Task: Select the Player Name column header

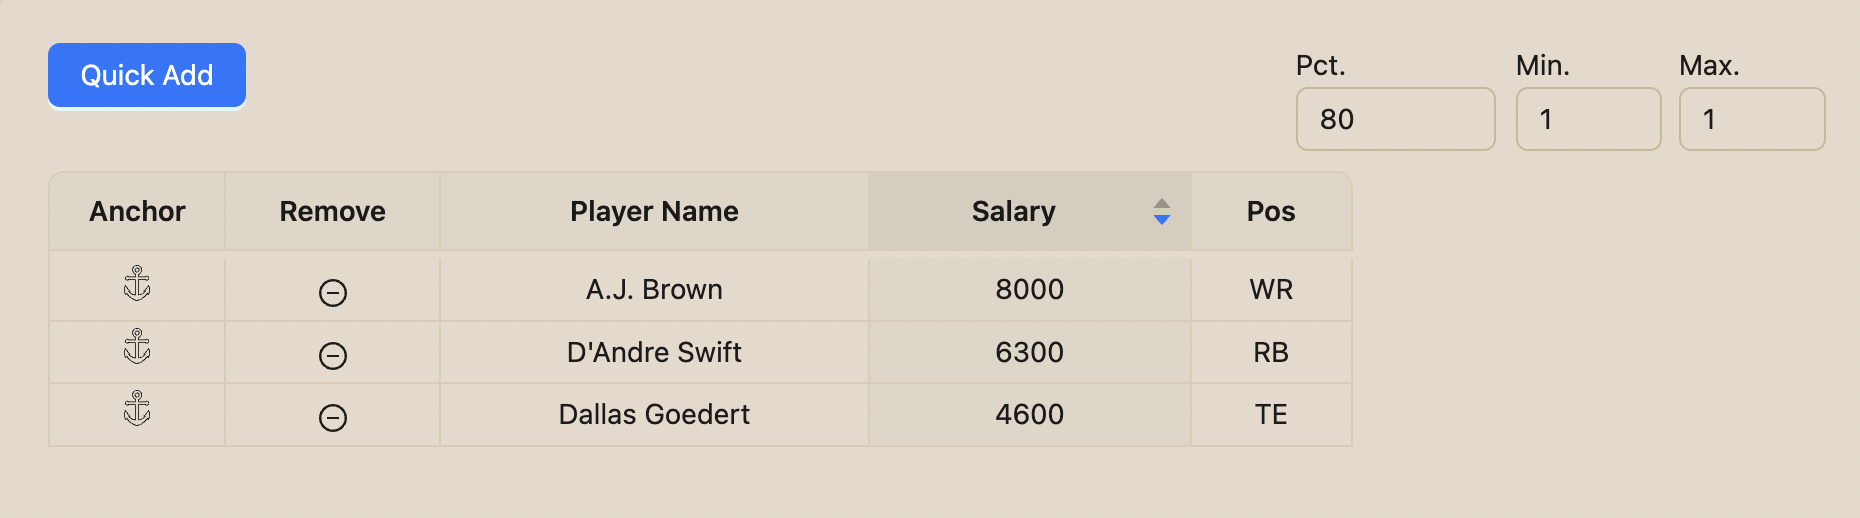Action: (654, 211)
